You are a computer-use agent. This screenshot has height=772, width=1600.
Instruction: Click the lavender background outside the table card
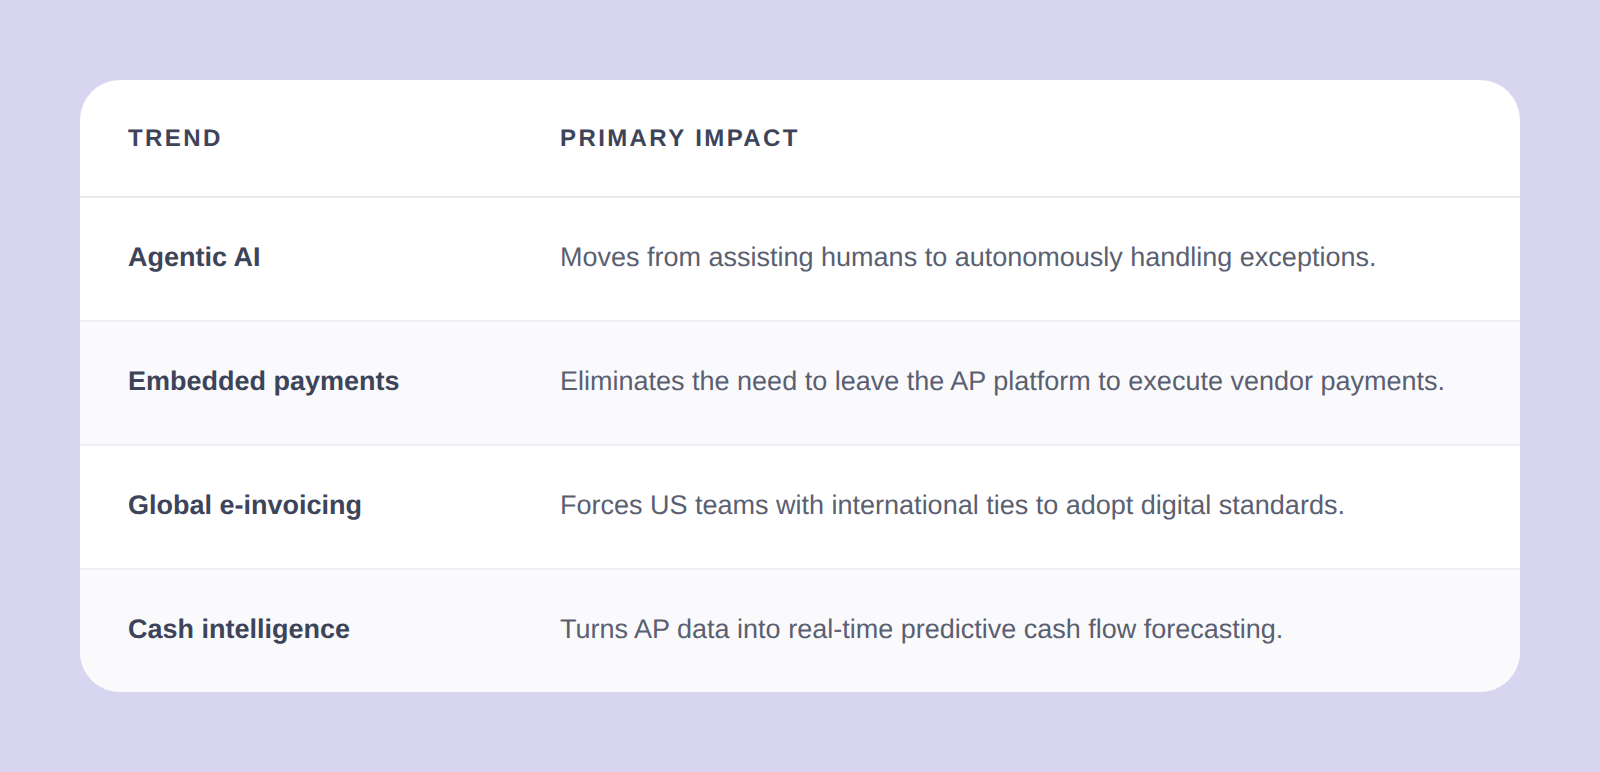click(x=800, y=735)
